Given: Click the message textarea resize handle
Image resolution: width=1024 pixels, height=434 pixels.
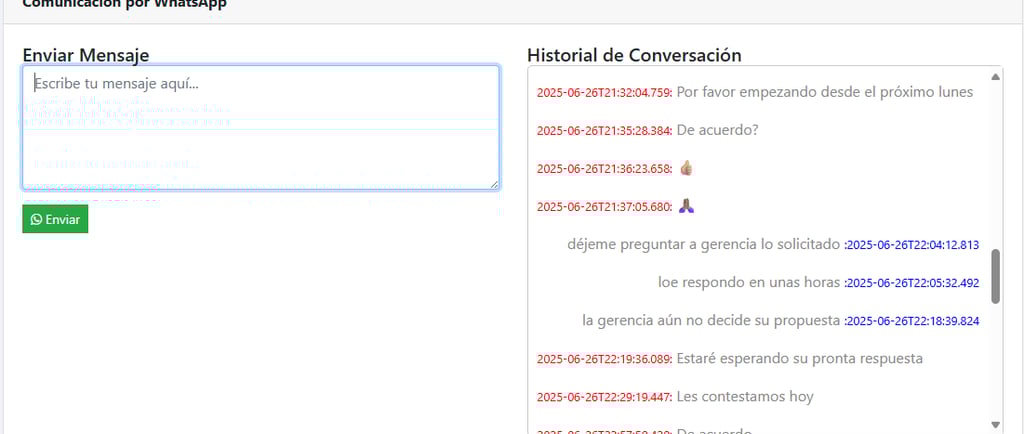Looking at the screenshot, I should point(494,185).
